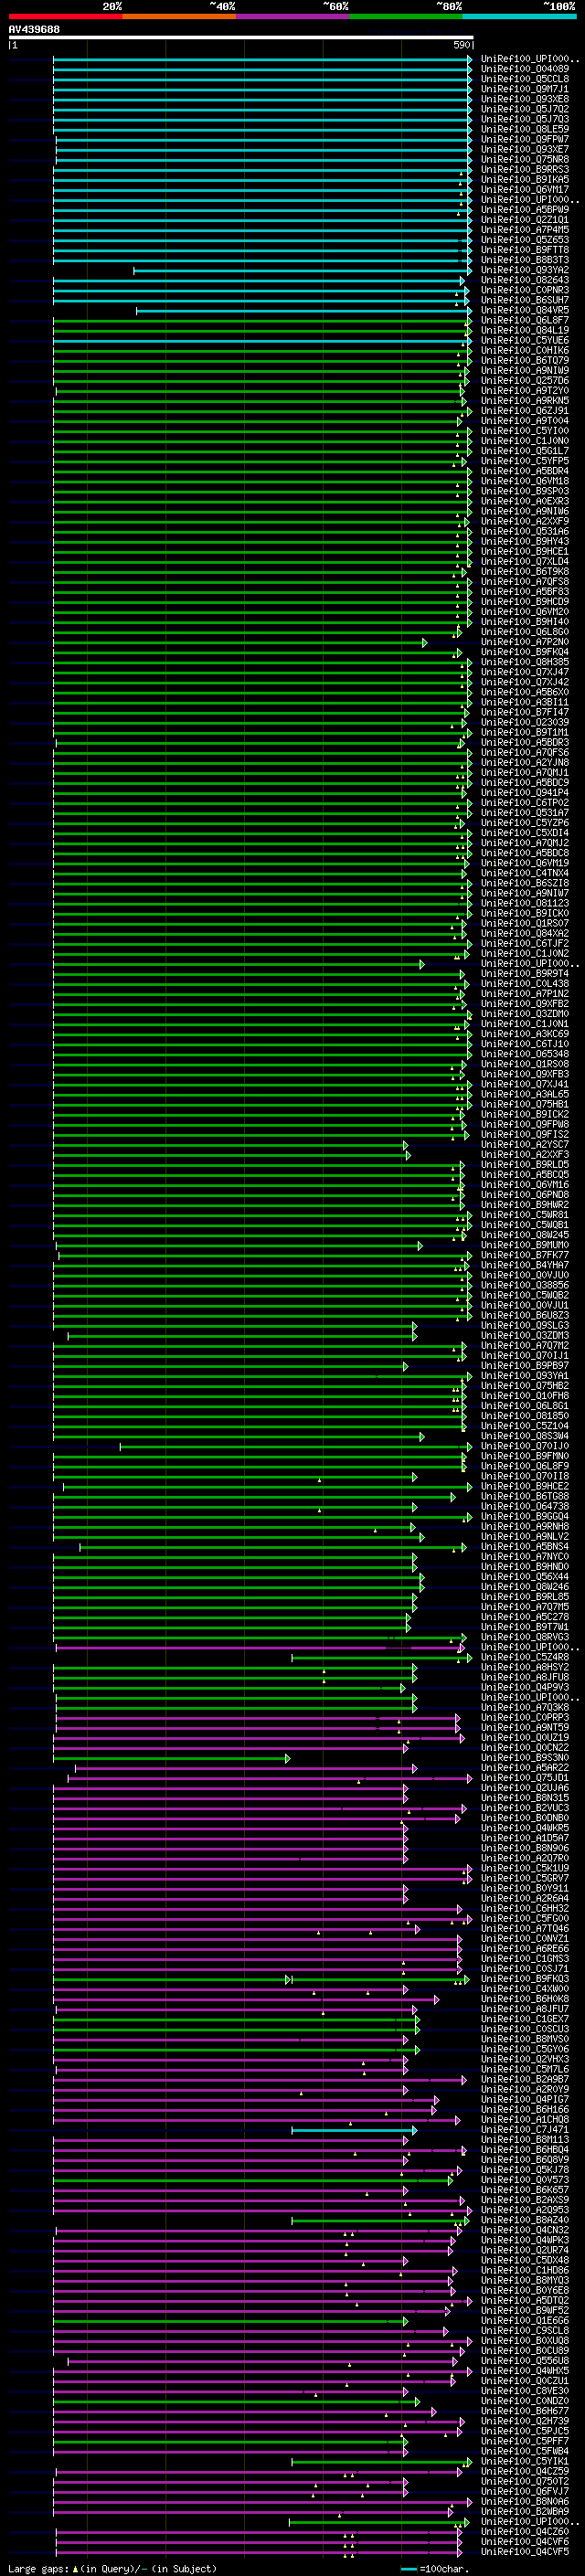Select UniRef100_B9MUM0 label
Viewport: 585px width, 2576px height.
525,1245
